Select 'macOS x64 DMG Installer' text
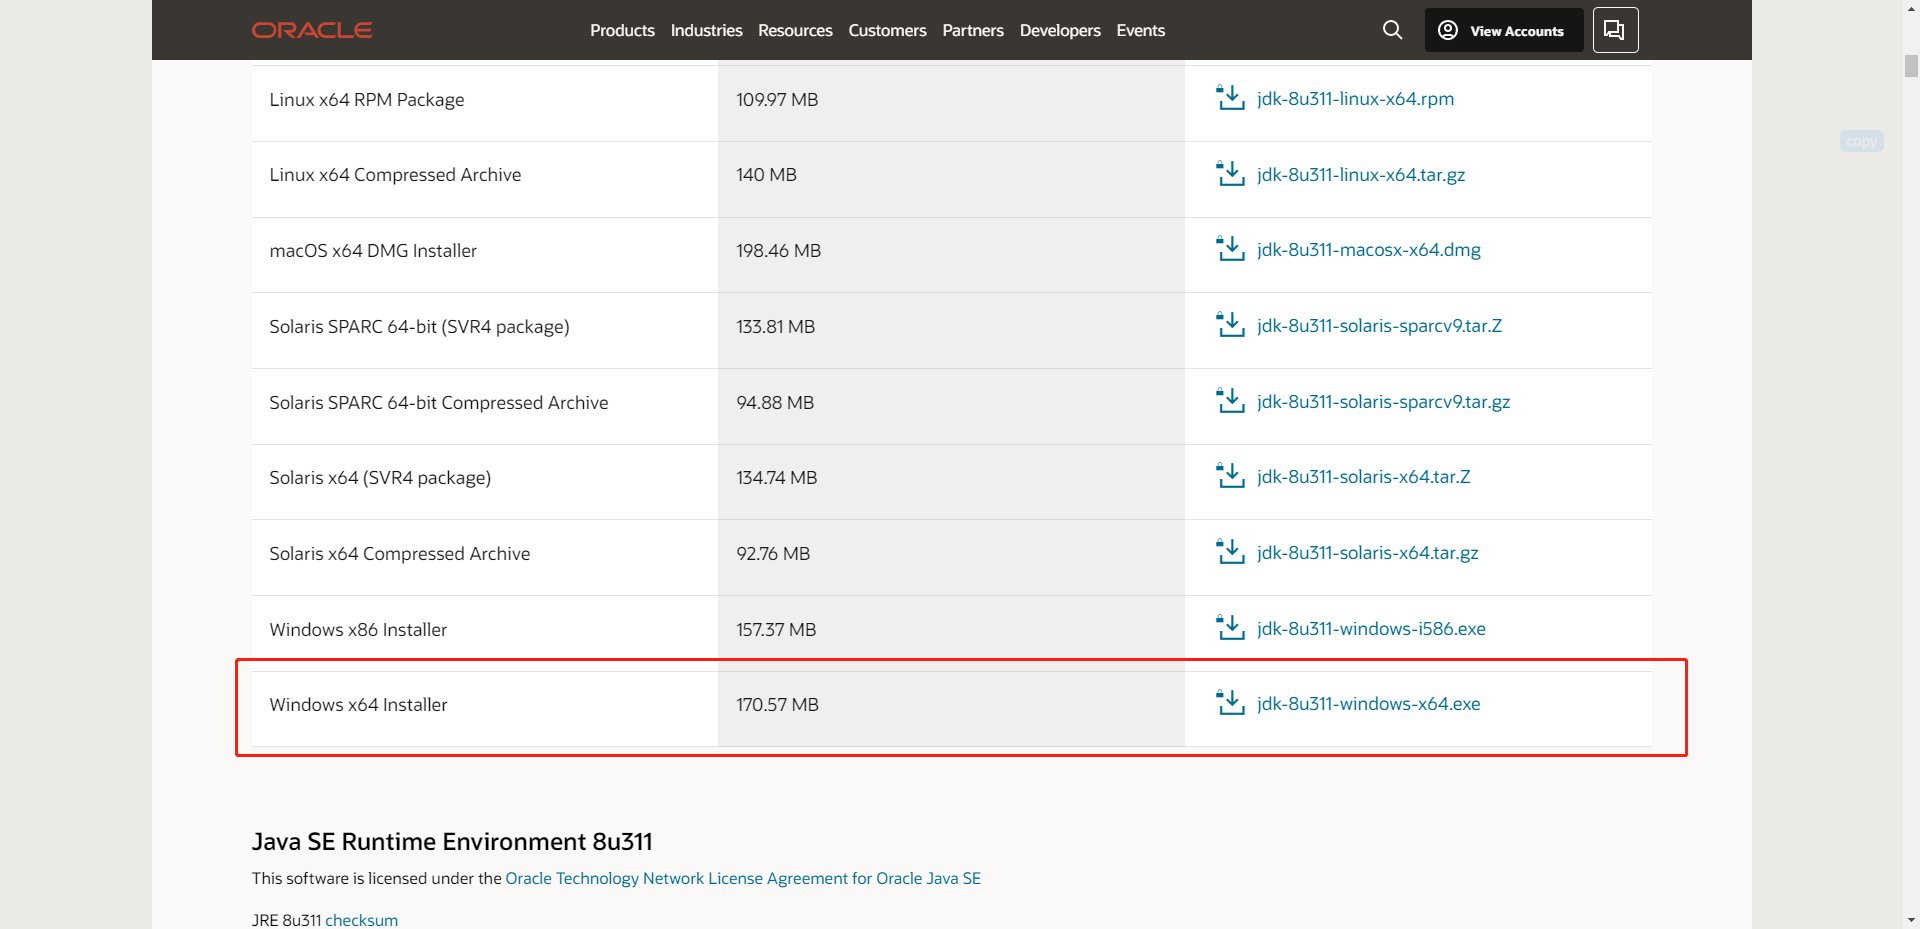This screenshot has width=1920, height=929. pyautogui.click(x=373, y=251)
